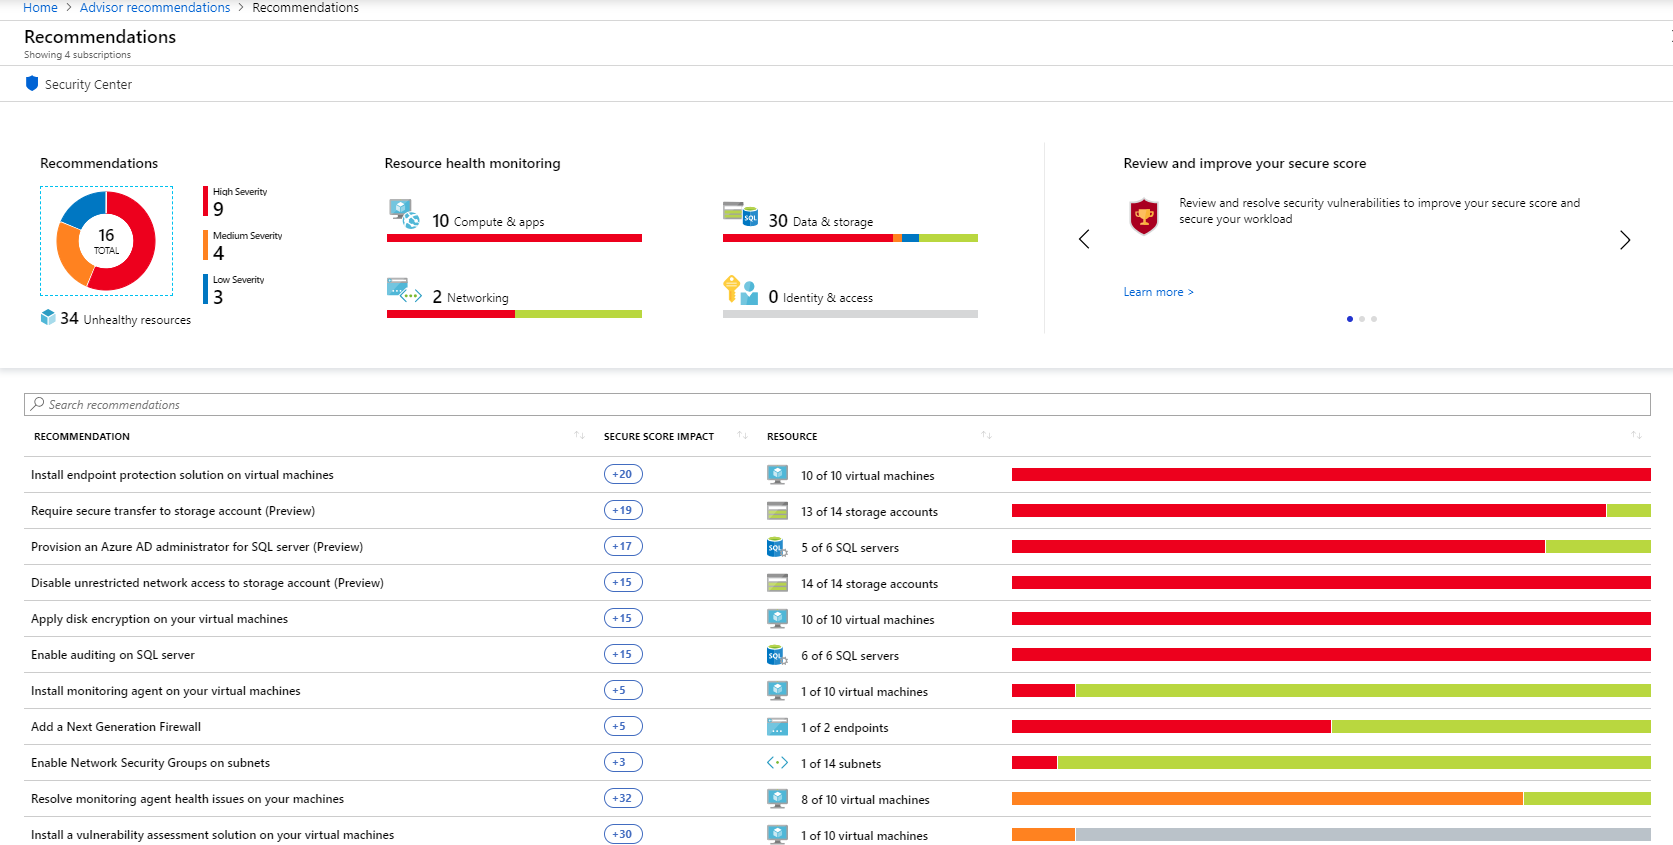Click the Unhealthy resources cube icon
The image size is (1673, 845).
[x=48, y=317]
